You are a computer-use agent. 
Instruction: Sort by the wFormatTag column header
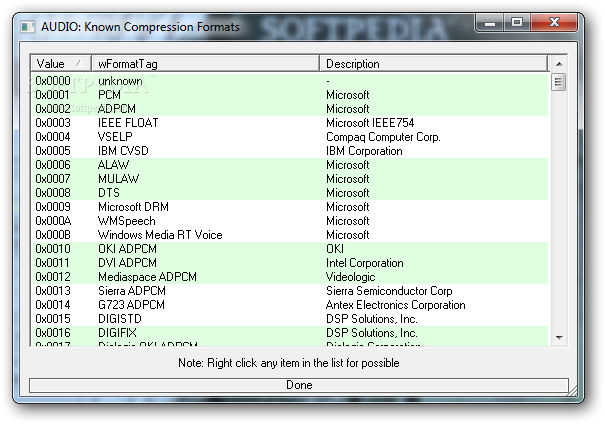pos(205,64)
